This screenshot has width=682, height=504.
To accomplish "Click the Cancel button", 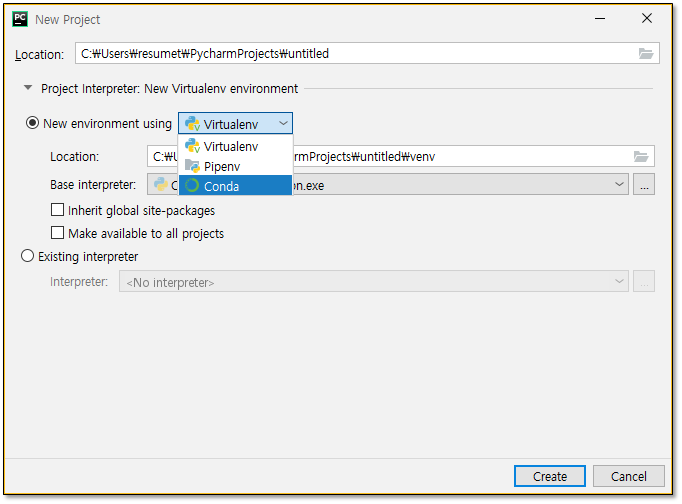I will pos(629,476).
